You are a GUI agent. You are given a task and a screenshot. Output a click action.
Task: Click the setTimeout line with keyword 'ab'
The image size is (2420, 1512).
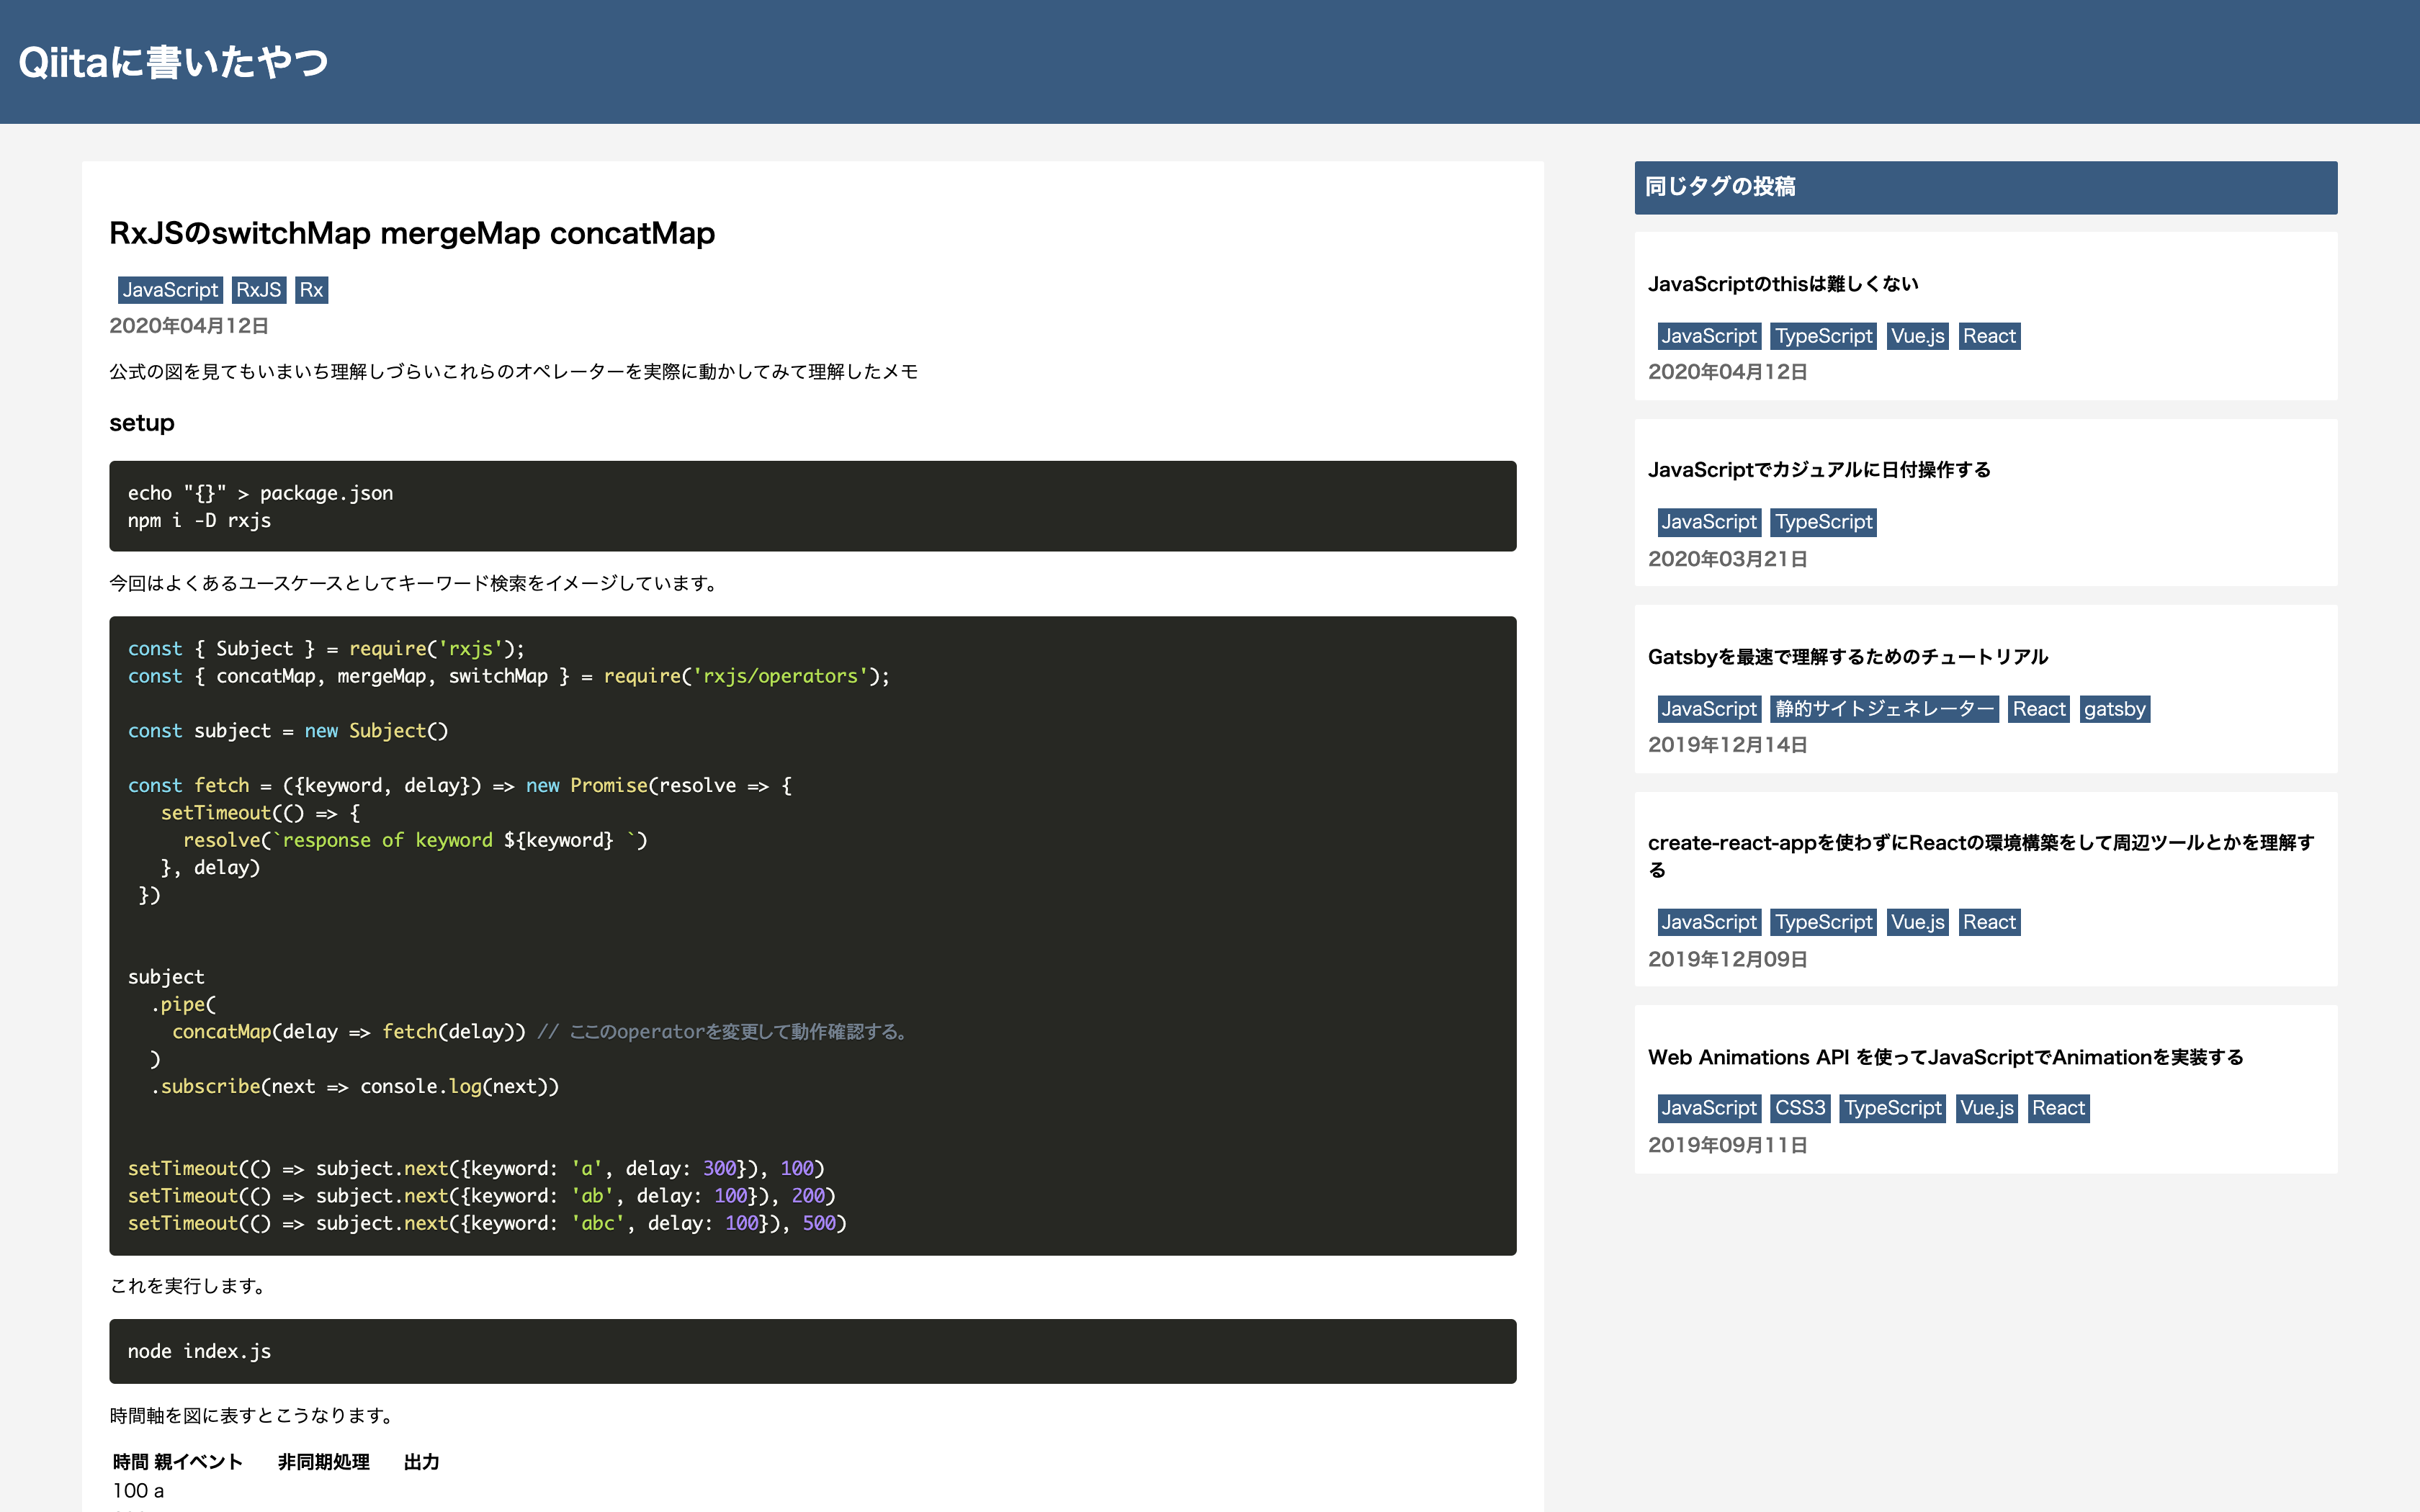point(482,1196)
